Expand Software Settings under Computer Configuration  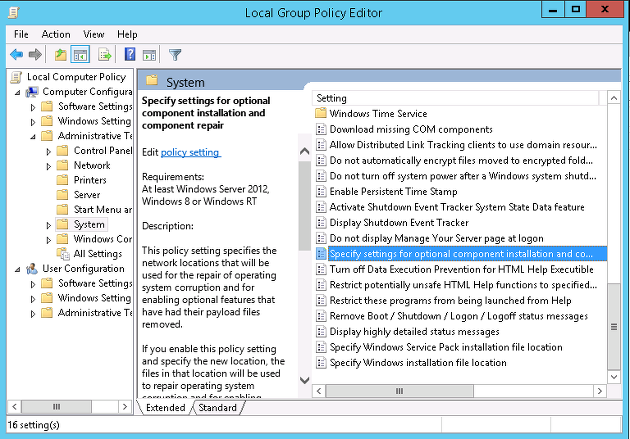click(x=33, y=107)
